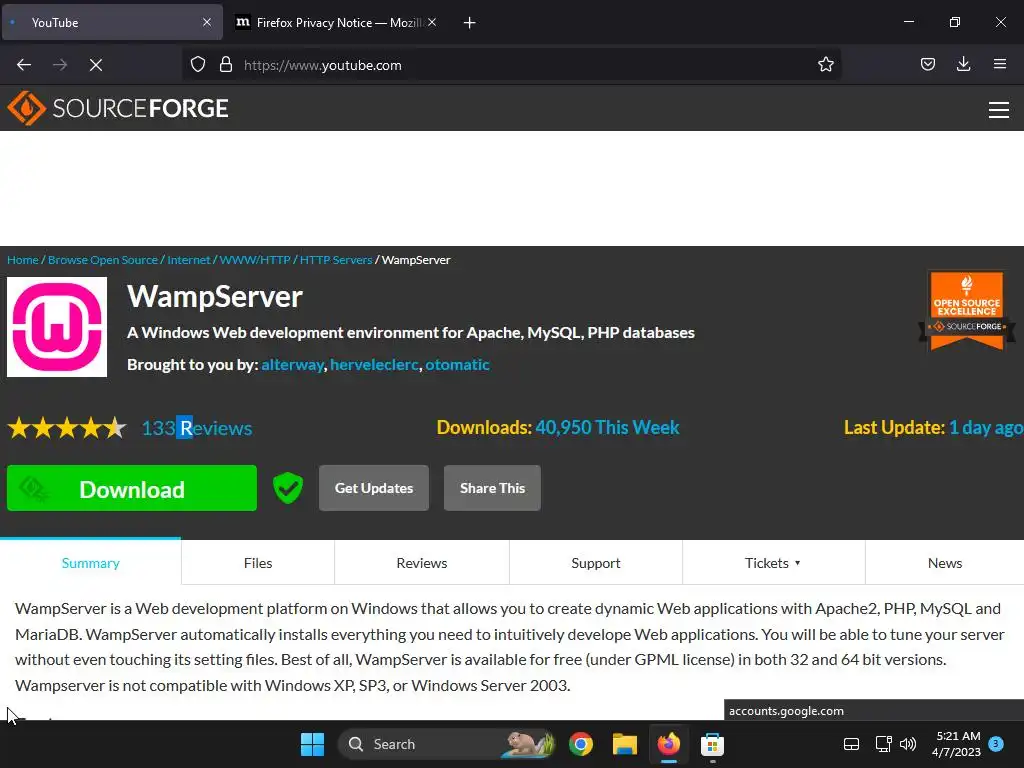Open the Firefox application menu

click(999, 64)
